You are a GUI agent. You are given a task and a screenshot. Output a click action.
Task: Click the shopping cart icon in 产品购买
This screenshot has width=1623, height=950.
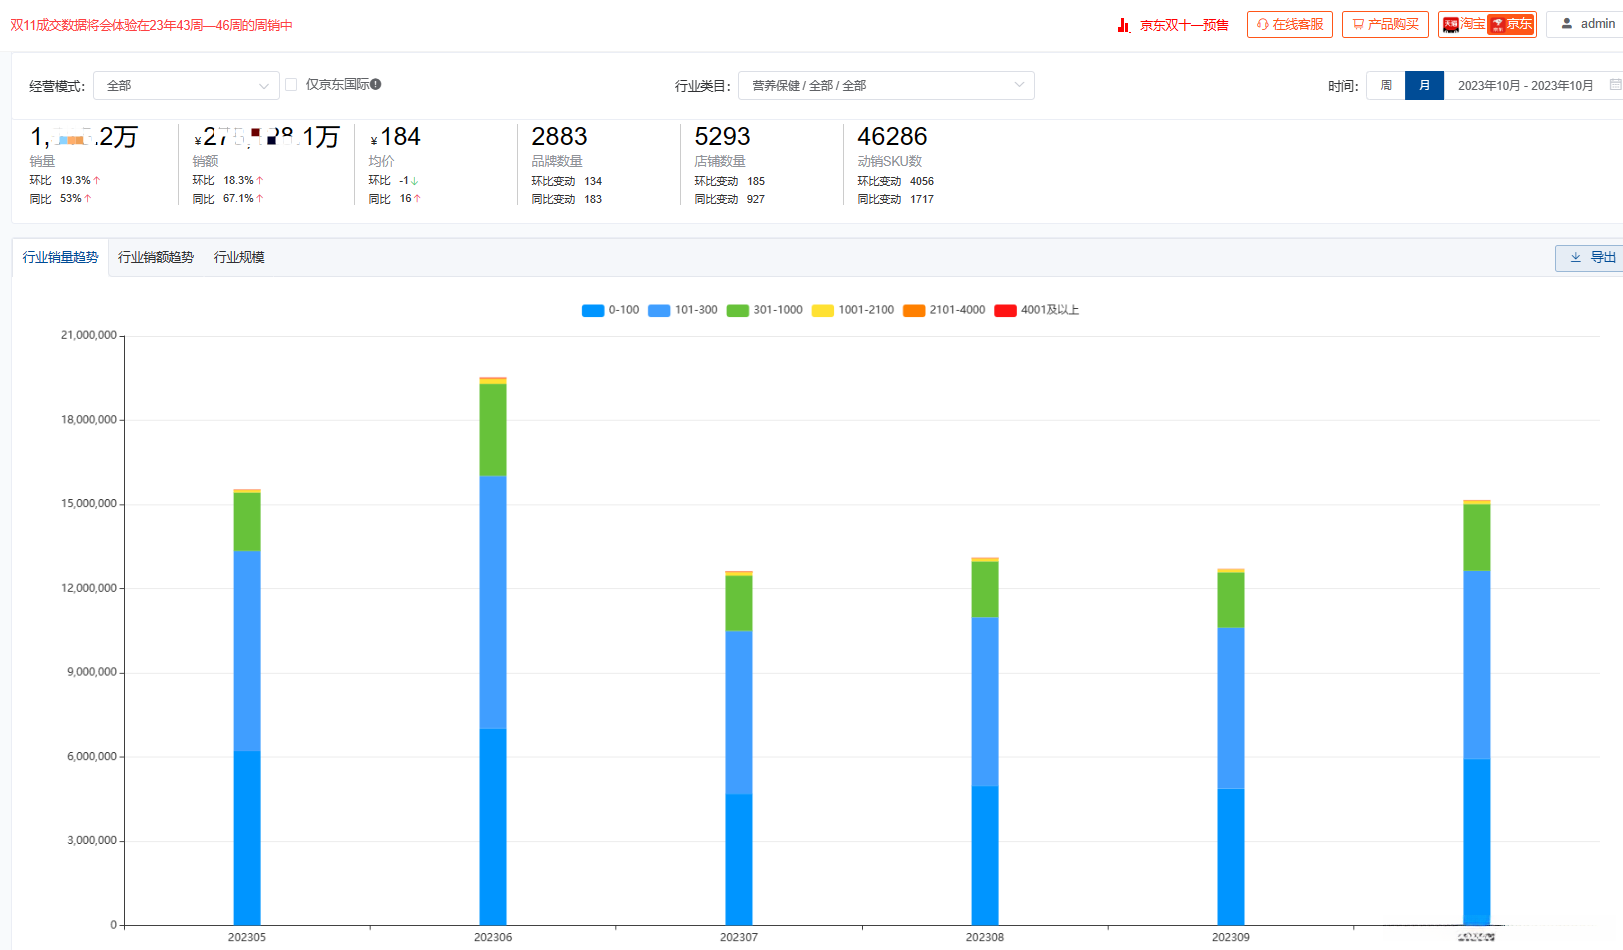1358,24
